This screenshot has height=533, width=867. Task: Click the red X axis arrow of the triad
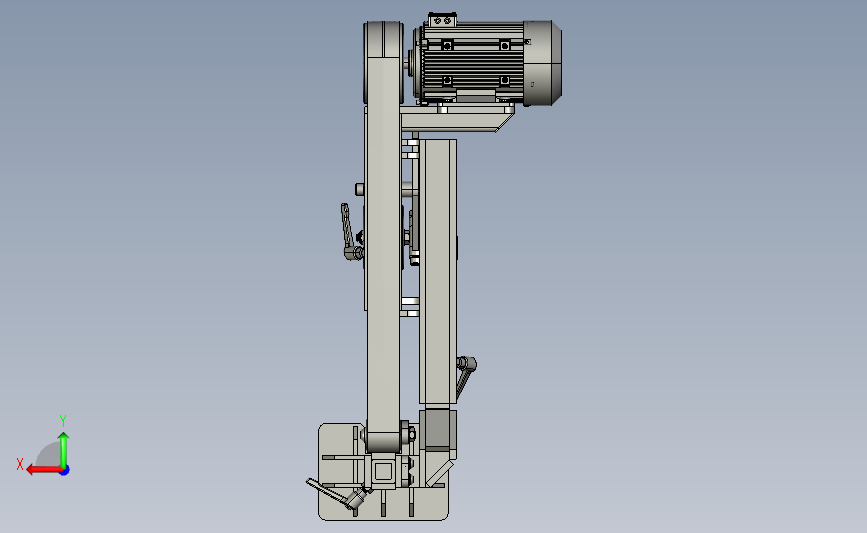point(44,470)
